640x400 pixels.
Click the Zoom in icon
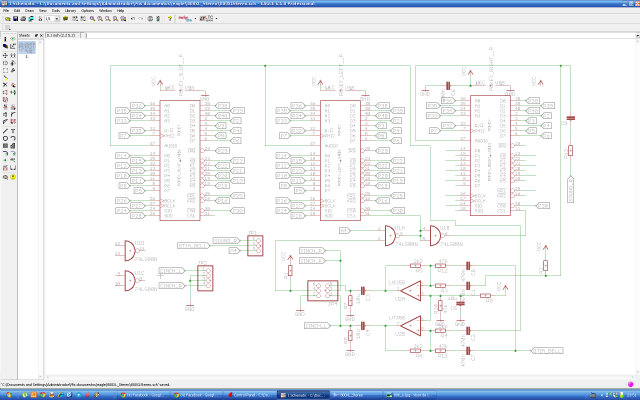pos(100,19)
